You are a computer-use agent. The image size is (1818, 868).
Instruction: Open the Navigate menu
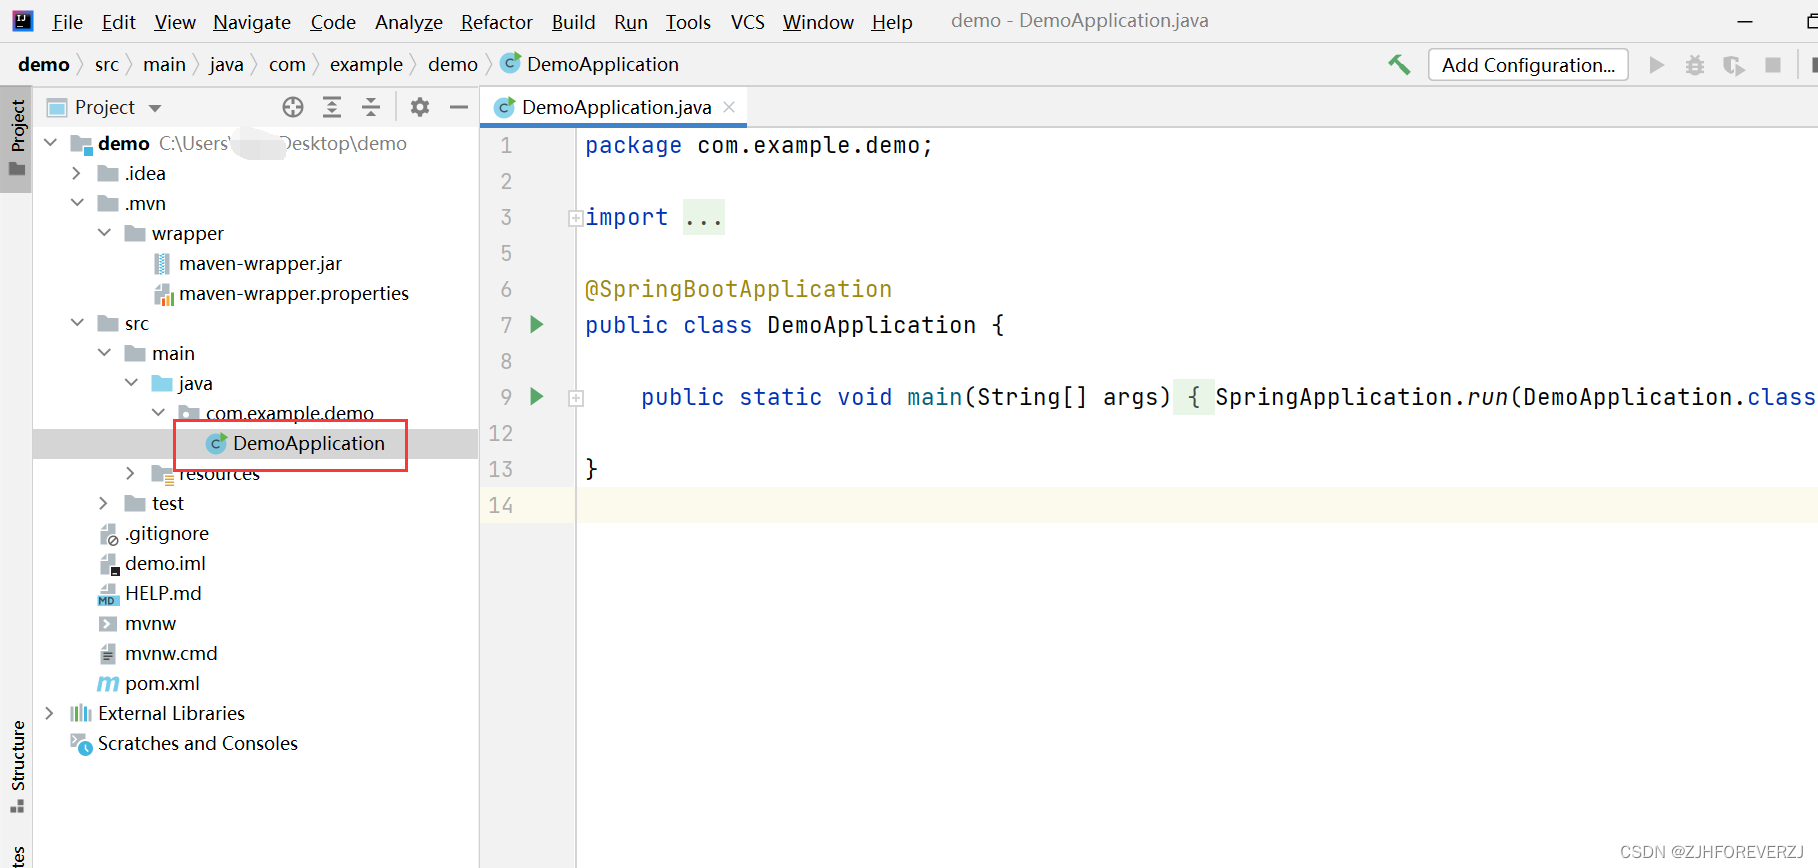[252, 22]
